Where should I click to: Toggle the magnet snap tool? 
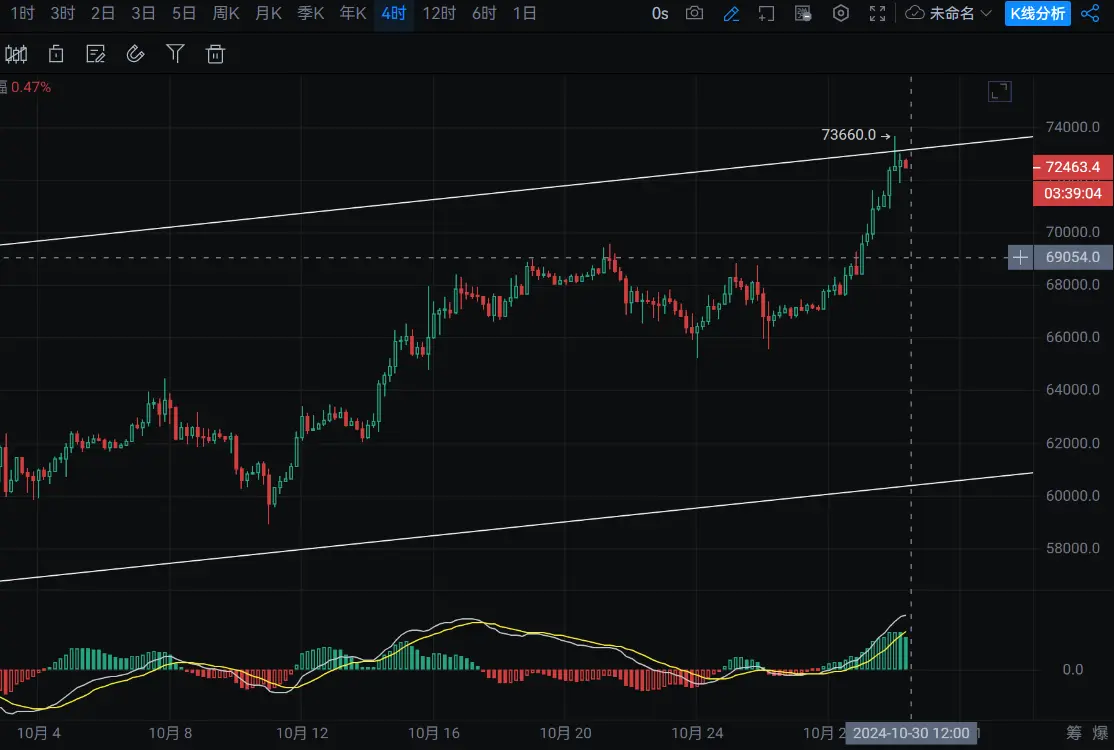pos(135,54)
